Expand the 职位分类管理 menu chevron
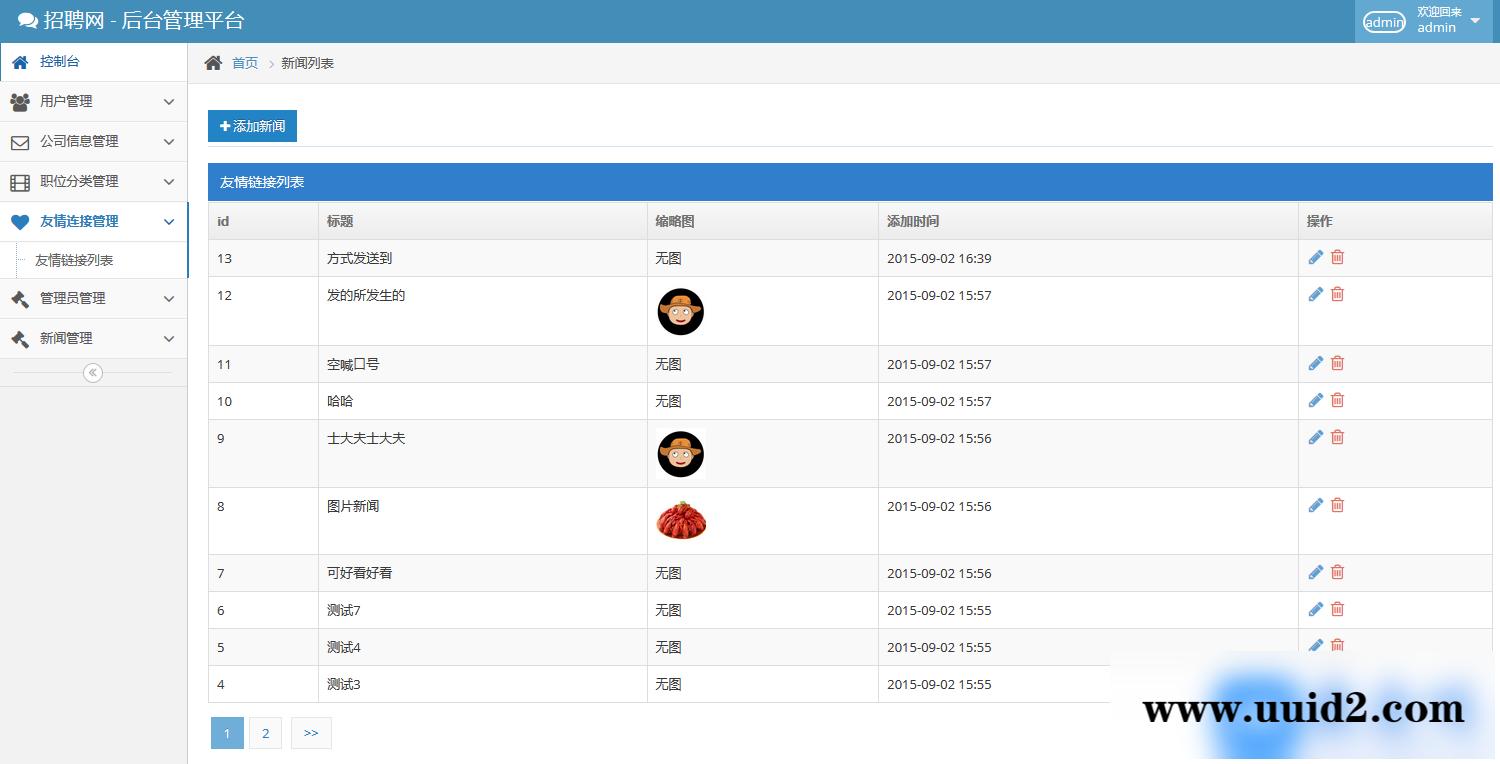The width and height of the screenshot is (1500, 764). 169,182
